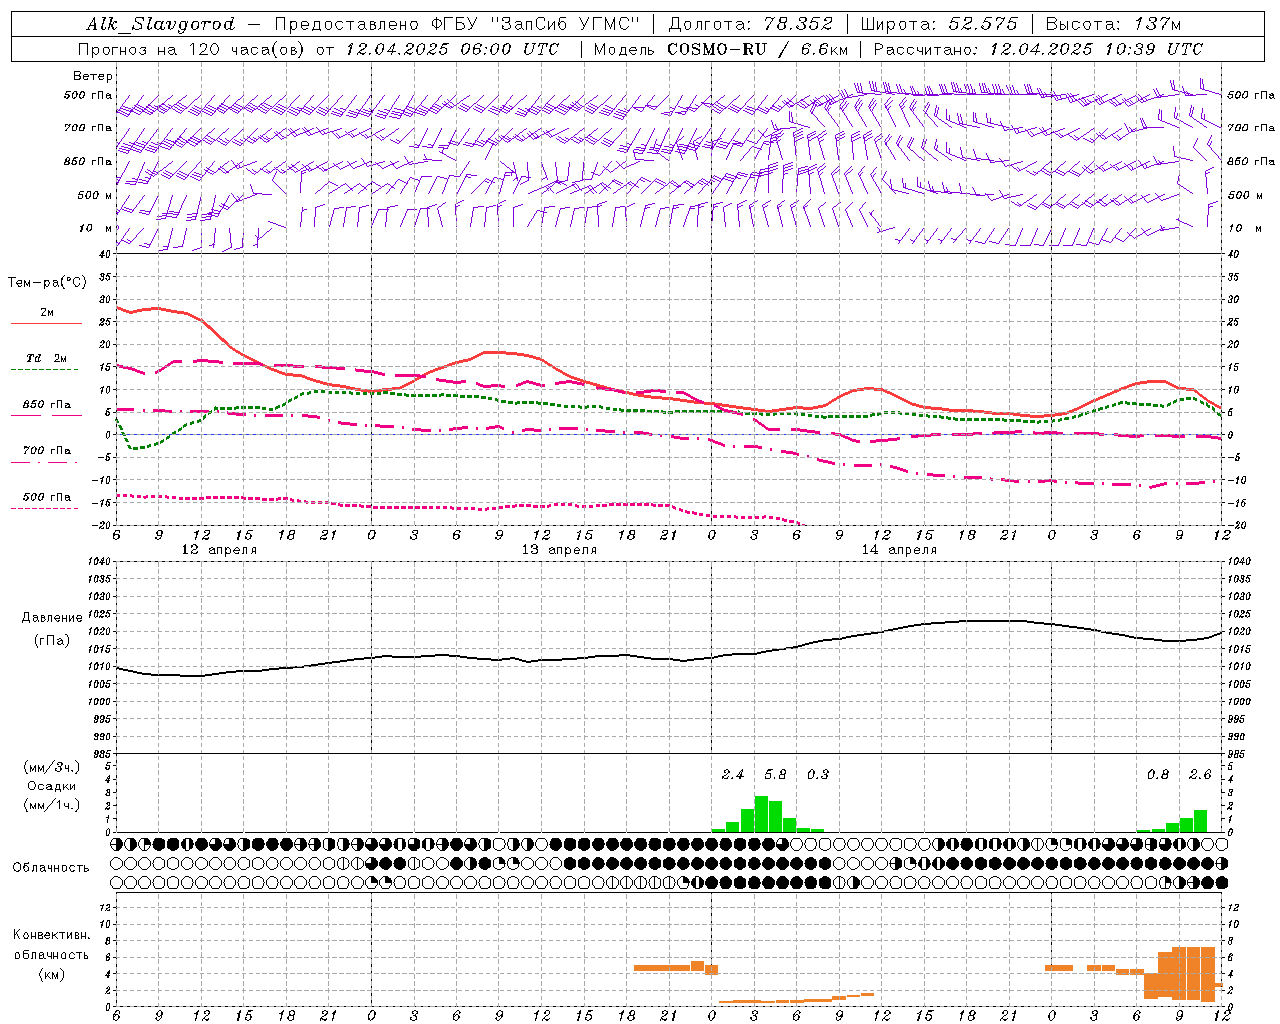
Task: Click the station title Alk_Slavgorod
Action: pyautogui.click(x=161, y=24)
